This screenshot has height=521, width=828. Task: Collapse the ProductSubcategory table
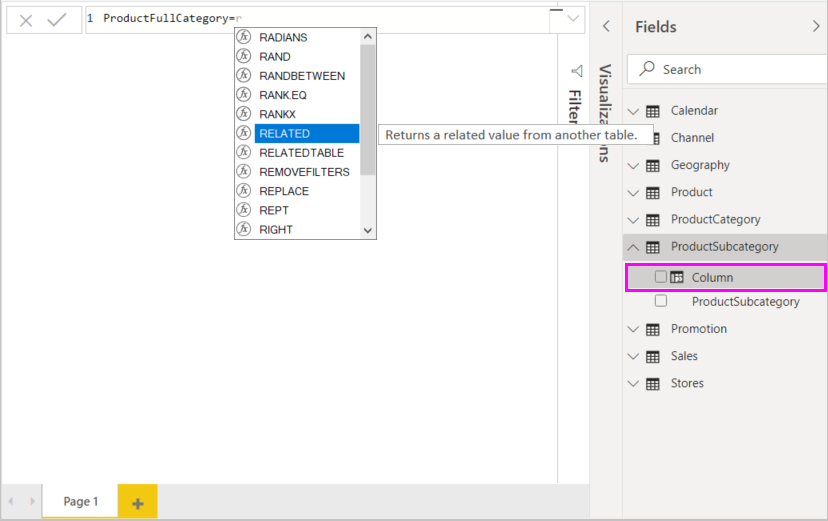tap(632, 247)
